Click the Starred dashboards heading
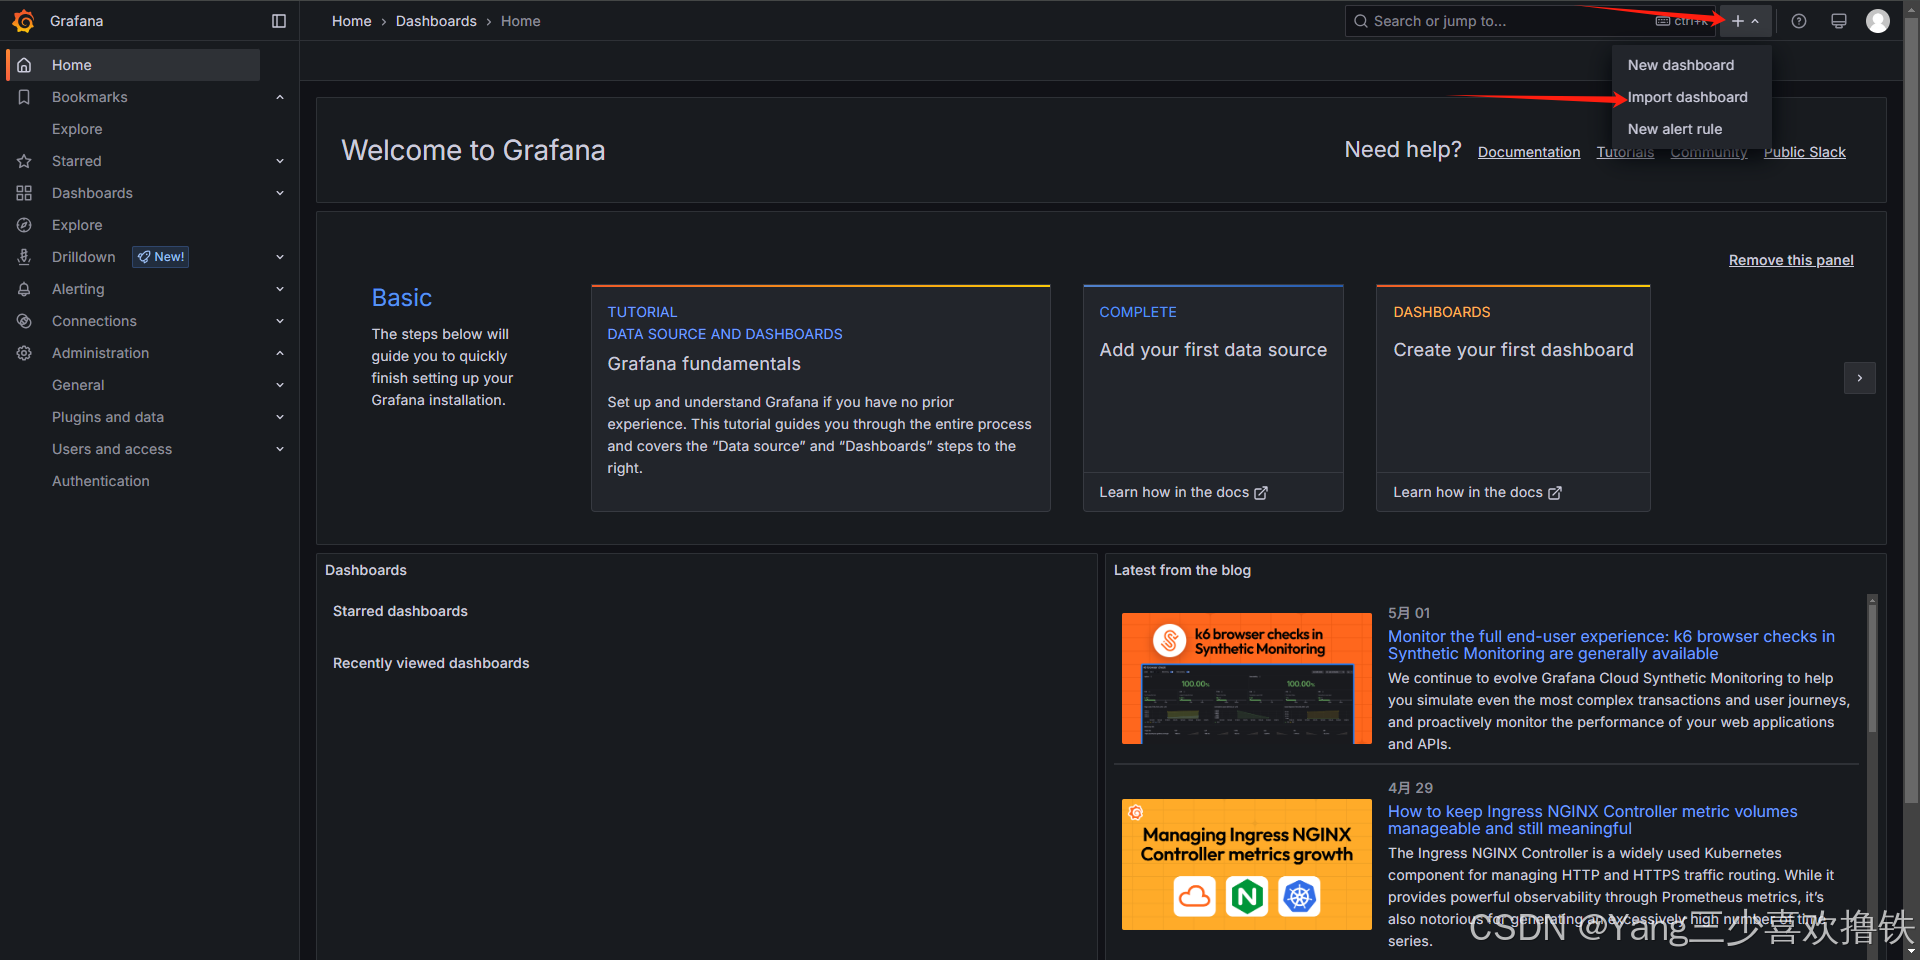This screenshot has height=960, width=1920. (400, 611)
